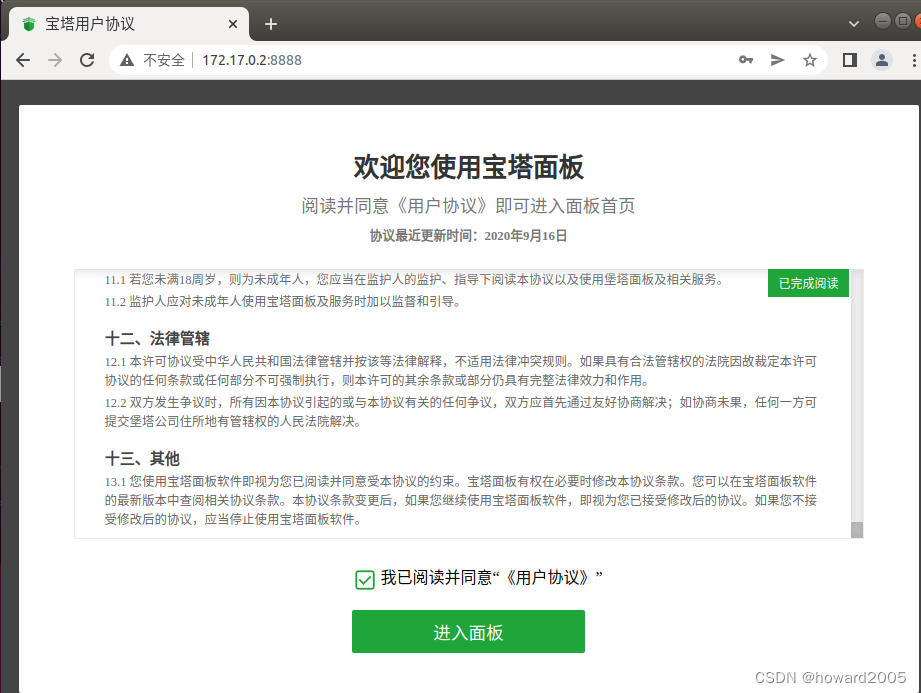Click clause 11.2 监护人 text

283,302
